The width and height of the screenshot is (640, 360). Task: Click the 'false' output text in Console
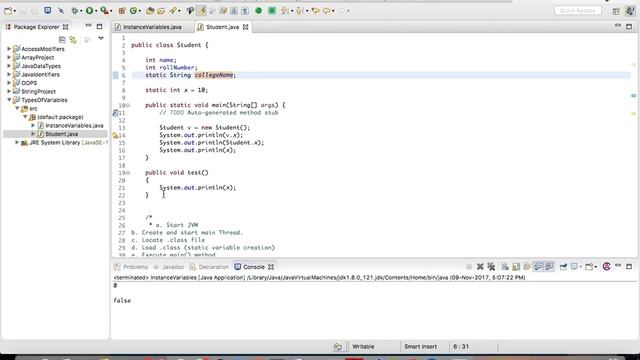click(x=122, y=300)
